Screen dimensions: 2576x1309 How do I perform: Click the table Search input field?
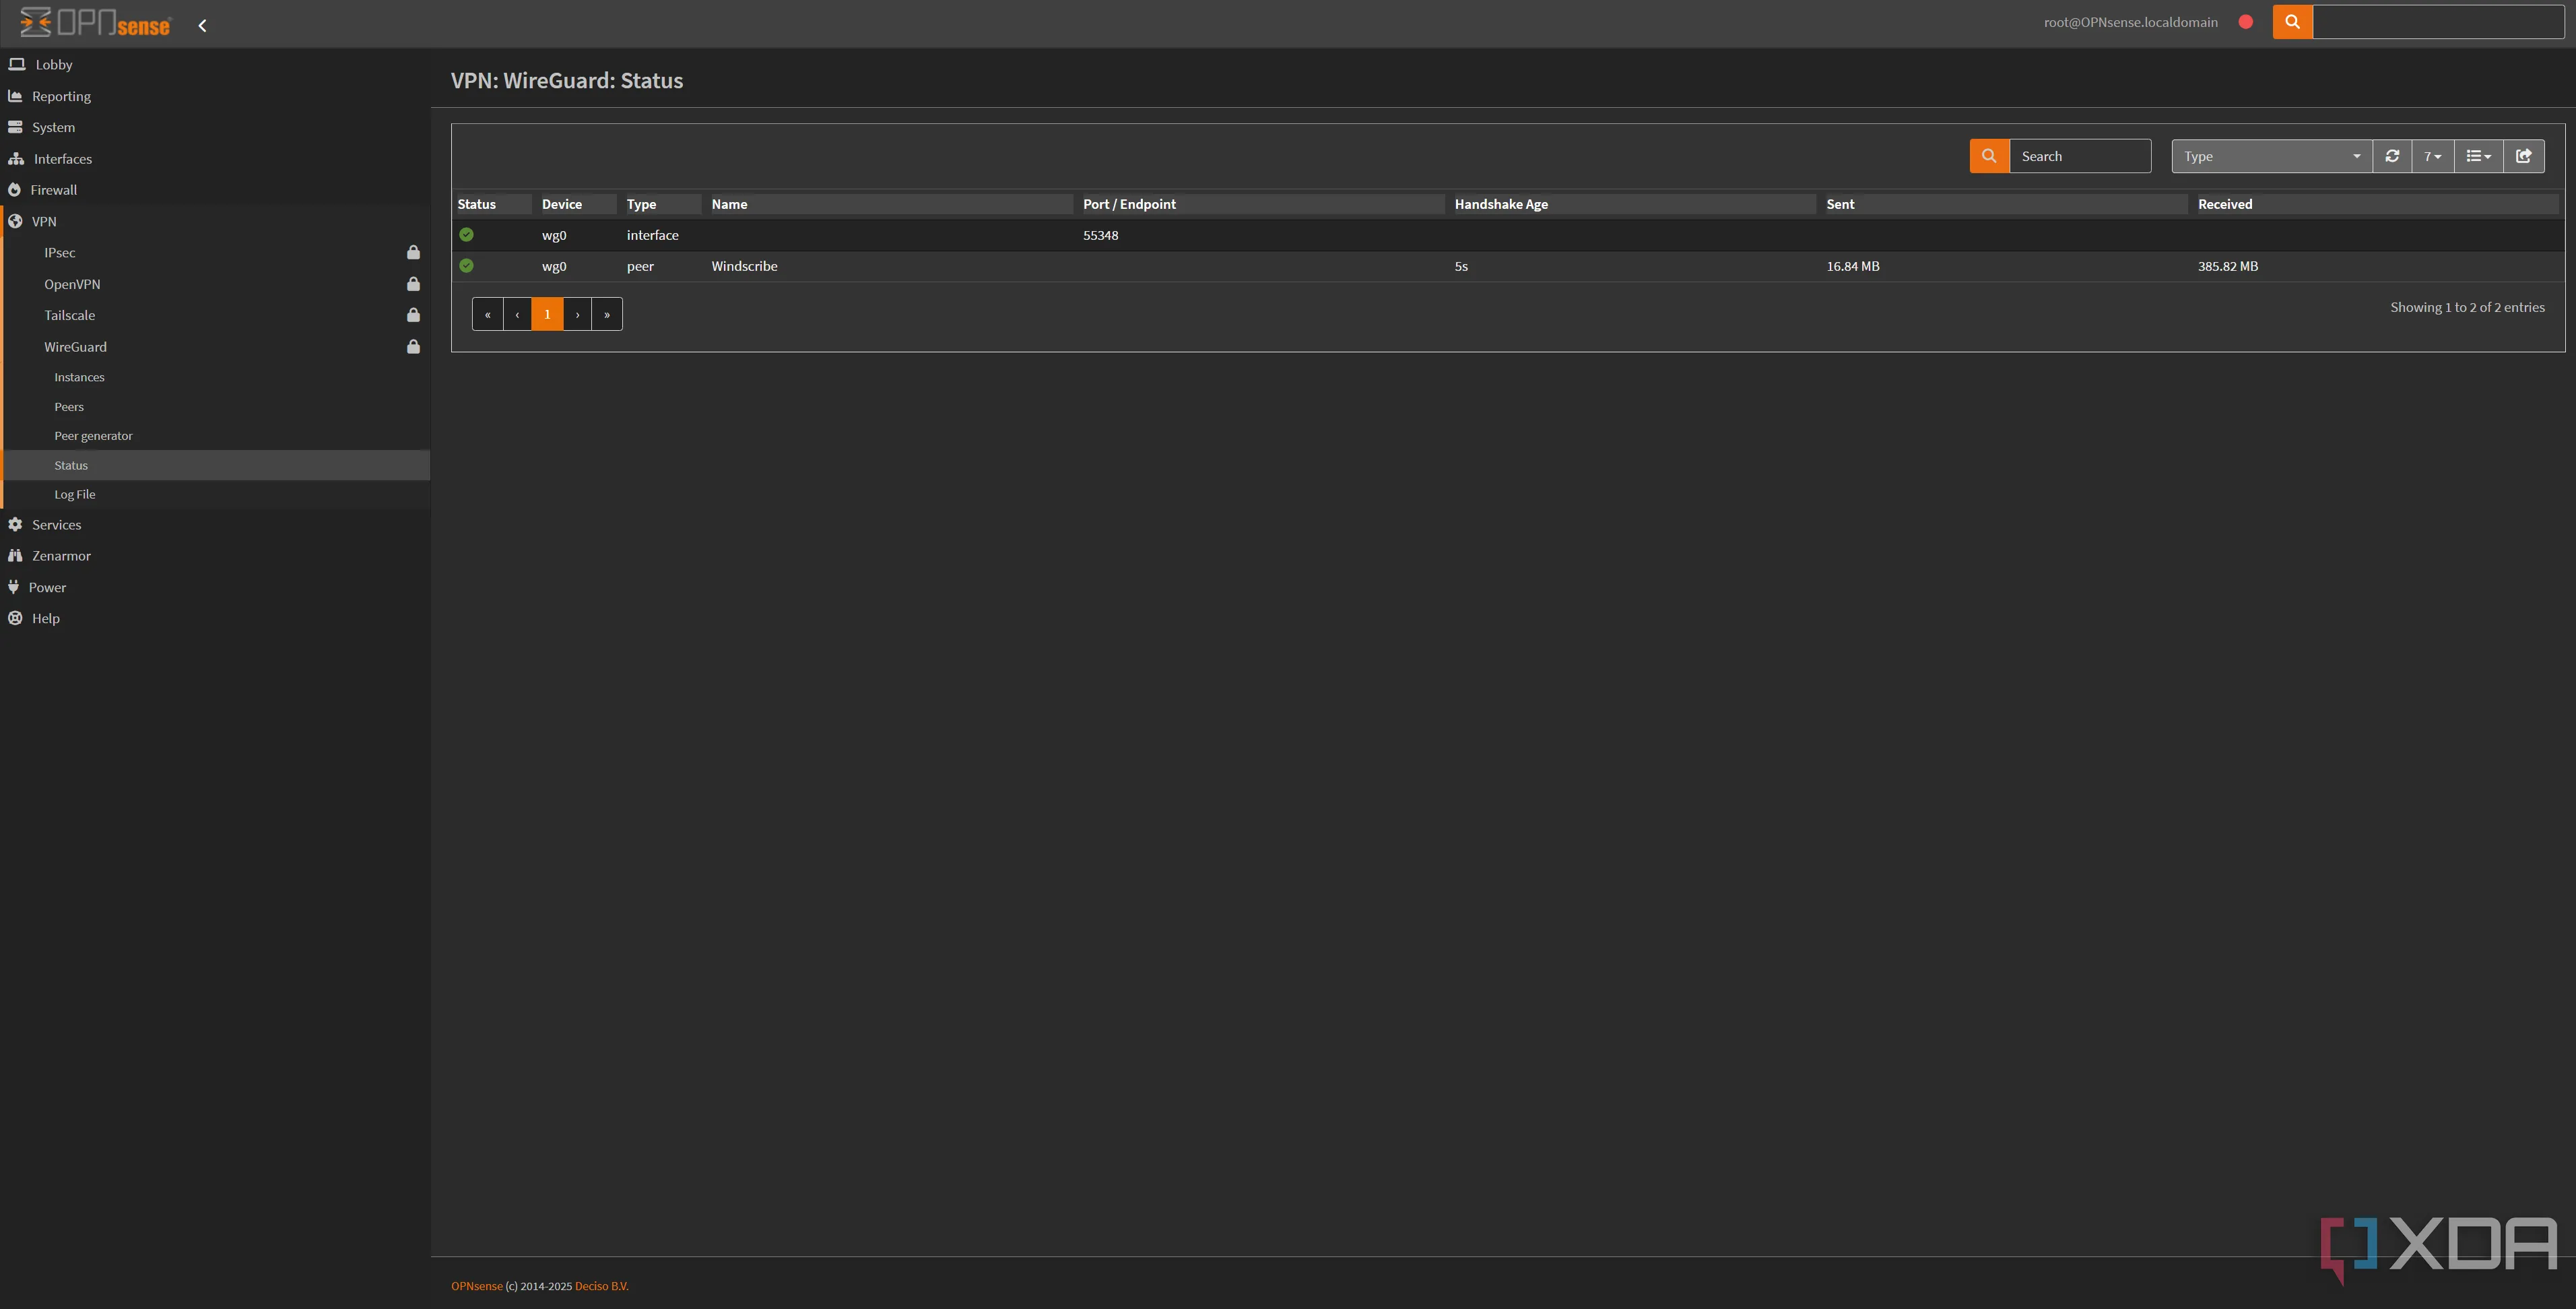coord(2079,156)
